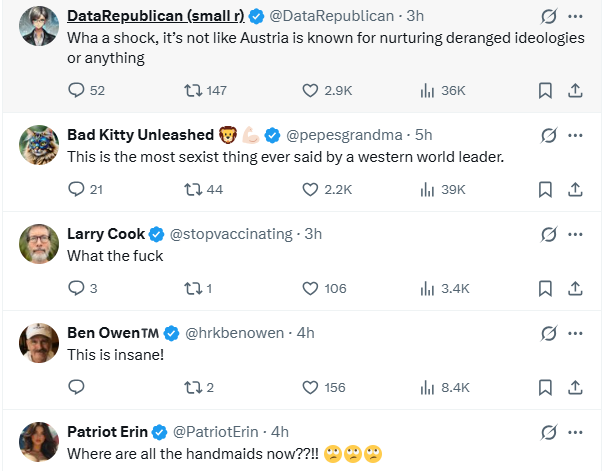Open Patriot Erin's avatar

tap(38, 441)
